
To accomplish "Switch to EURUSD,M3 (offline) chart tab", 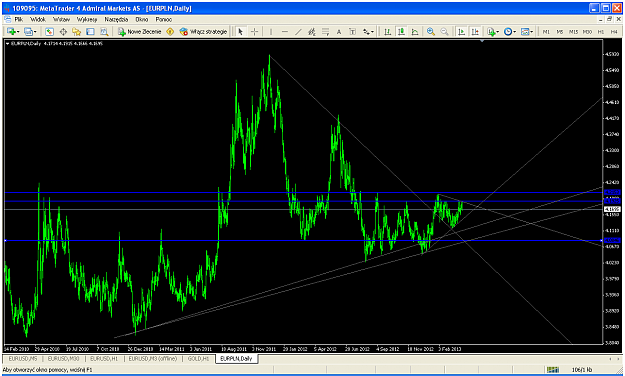I will click(153, 358).
